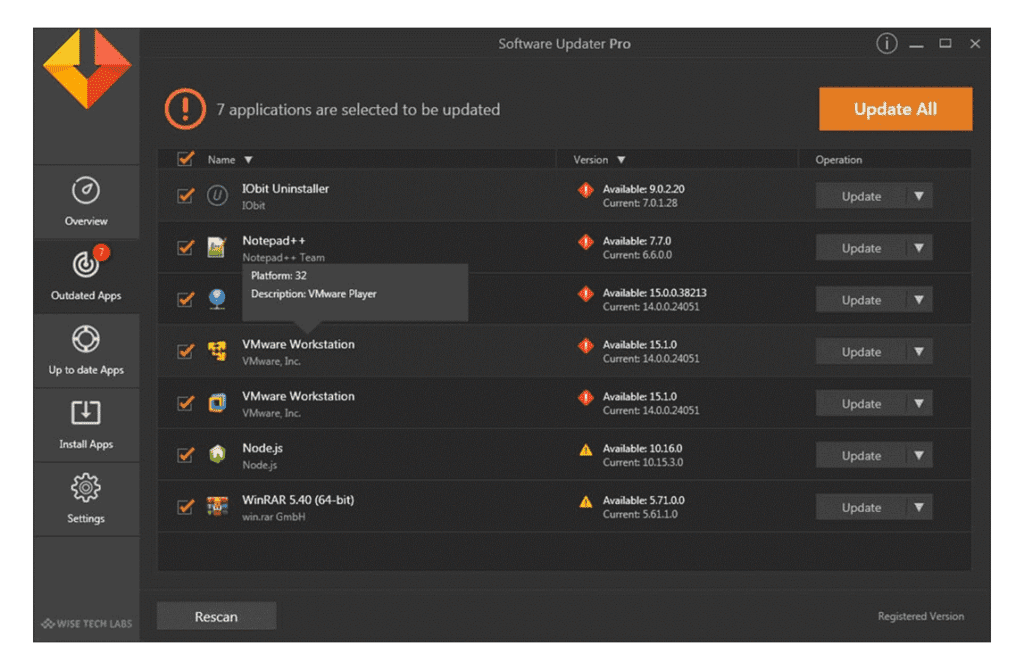Uncheck the WinRAR 5.40 checkbox
Image resolution: width=1024 pixels, height=670 pixels.
tap(185, 506)
